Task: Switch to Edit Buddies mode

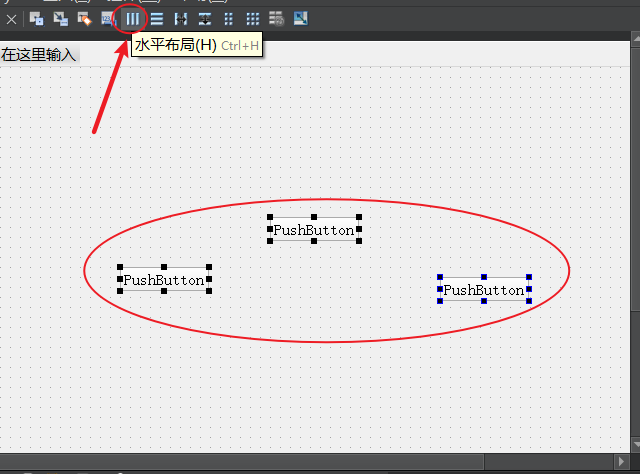Action: point(84,19)
